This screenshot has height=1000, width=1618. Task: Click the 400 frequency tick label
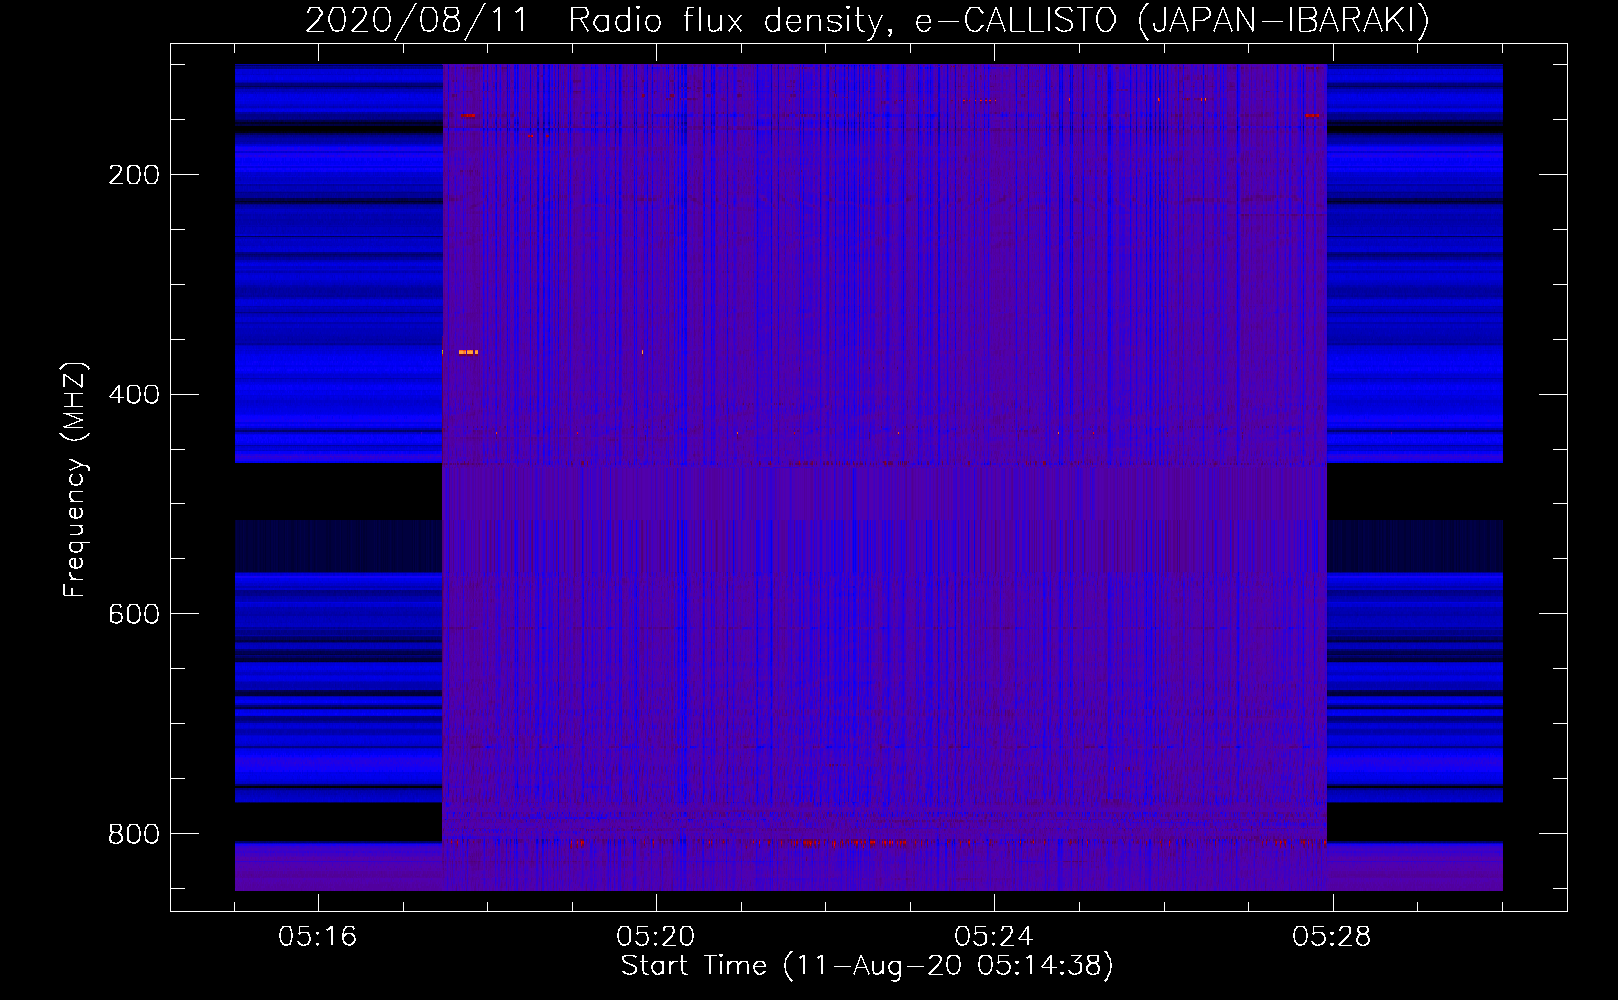[134, 394]
